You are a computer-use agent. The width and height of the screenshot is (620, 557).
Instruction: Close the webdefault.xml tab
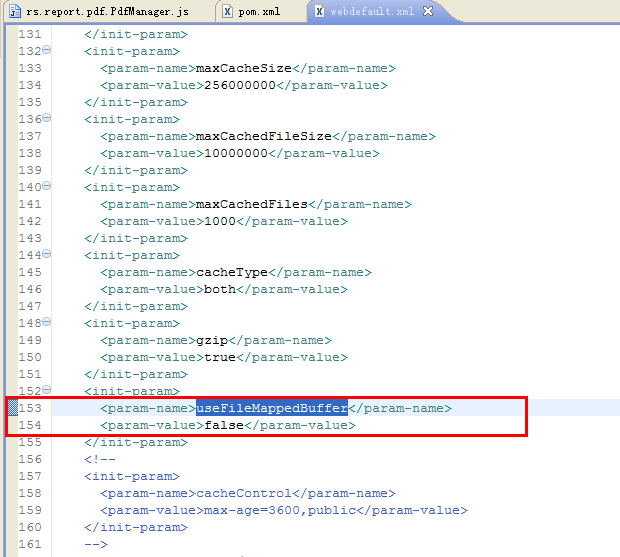click(x=428, y=11)
